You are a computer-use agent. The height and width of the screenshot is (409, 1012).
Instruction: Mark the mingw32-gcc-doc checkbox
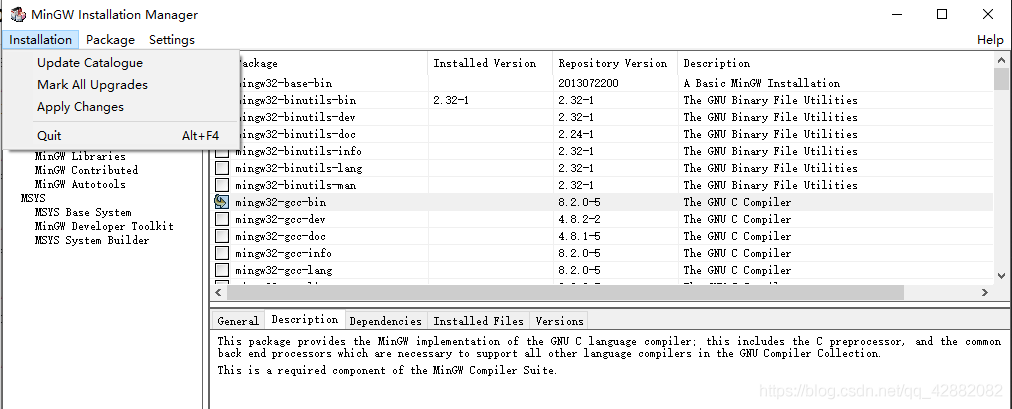pyautogui.click(x=221, y=236)
